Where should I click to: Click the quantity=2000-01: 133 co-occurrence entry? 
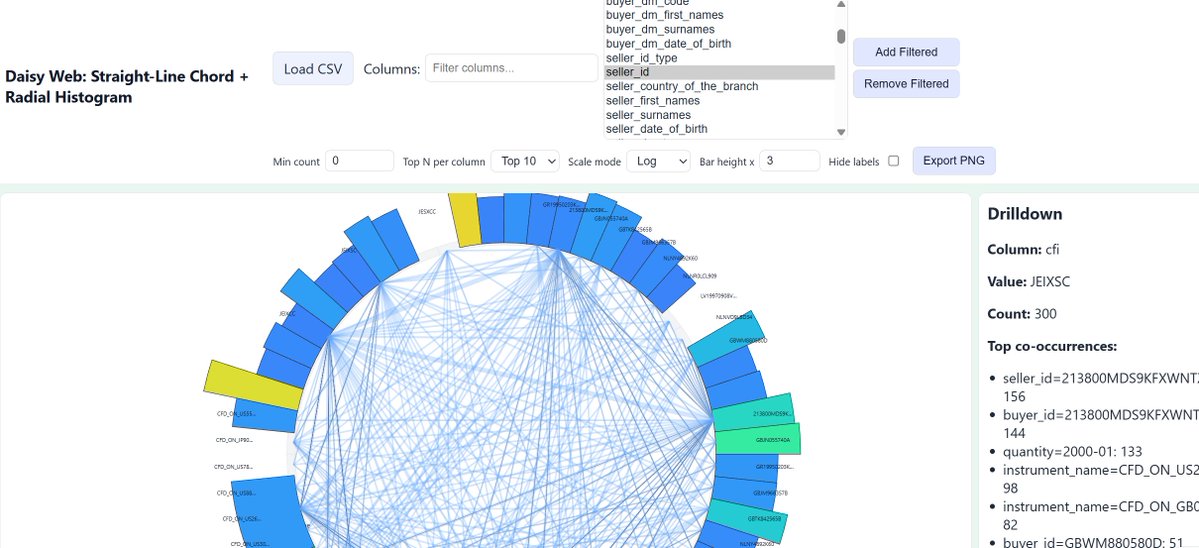pos(1072,452)
